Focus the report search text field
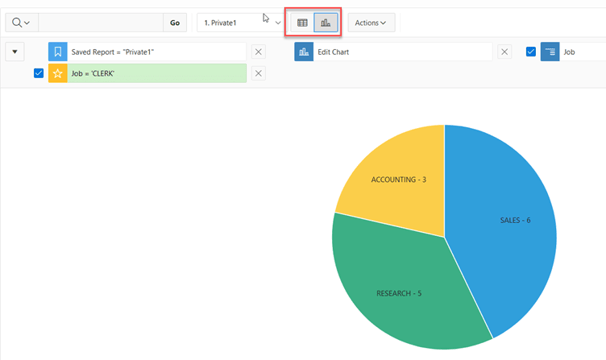The height and width of the screenshot is (360, 606). 101,23
